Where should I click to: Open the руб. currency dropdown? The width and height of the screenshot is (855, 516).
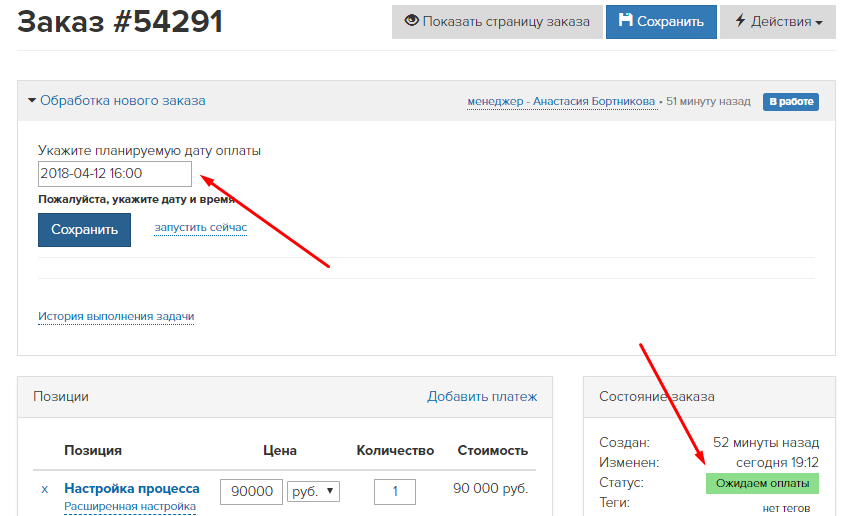pyautogui.click(x=314, y=491)
